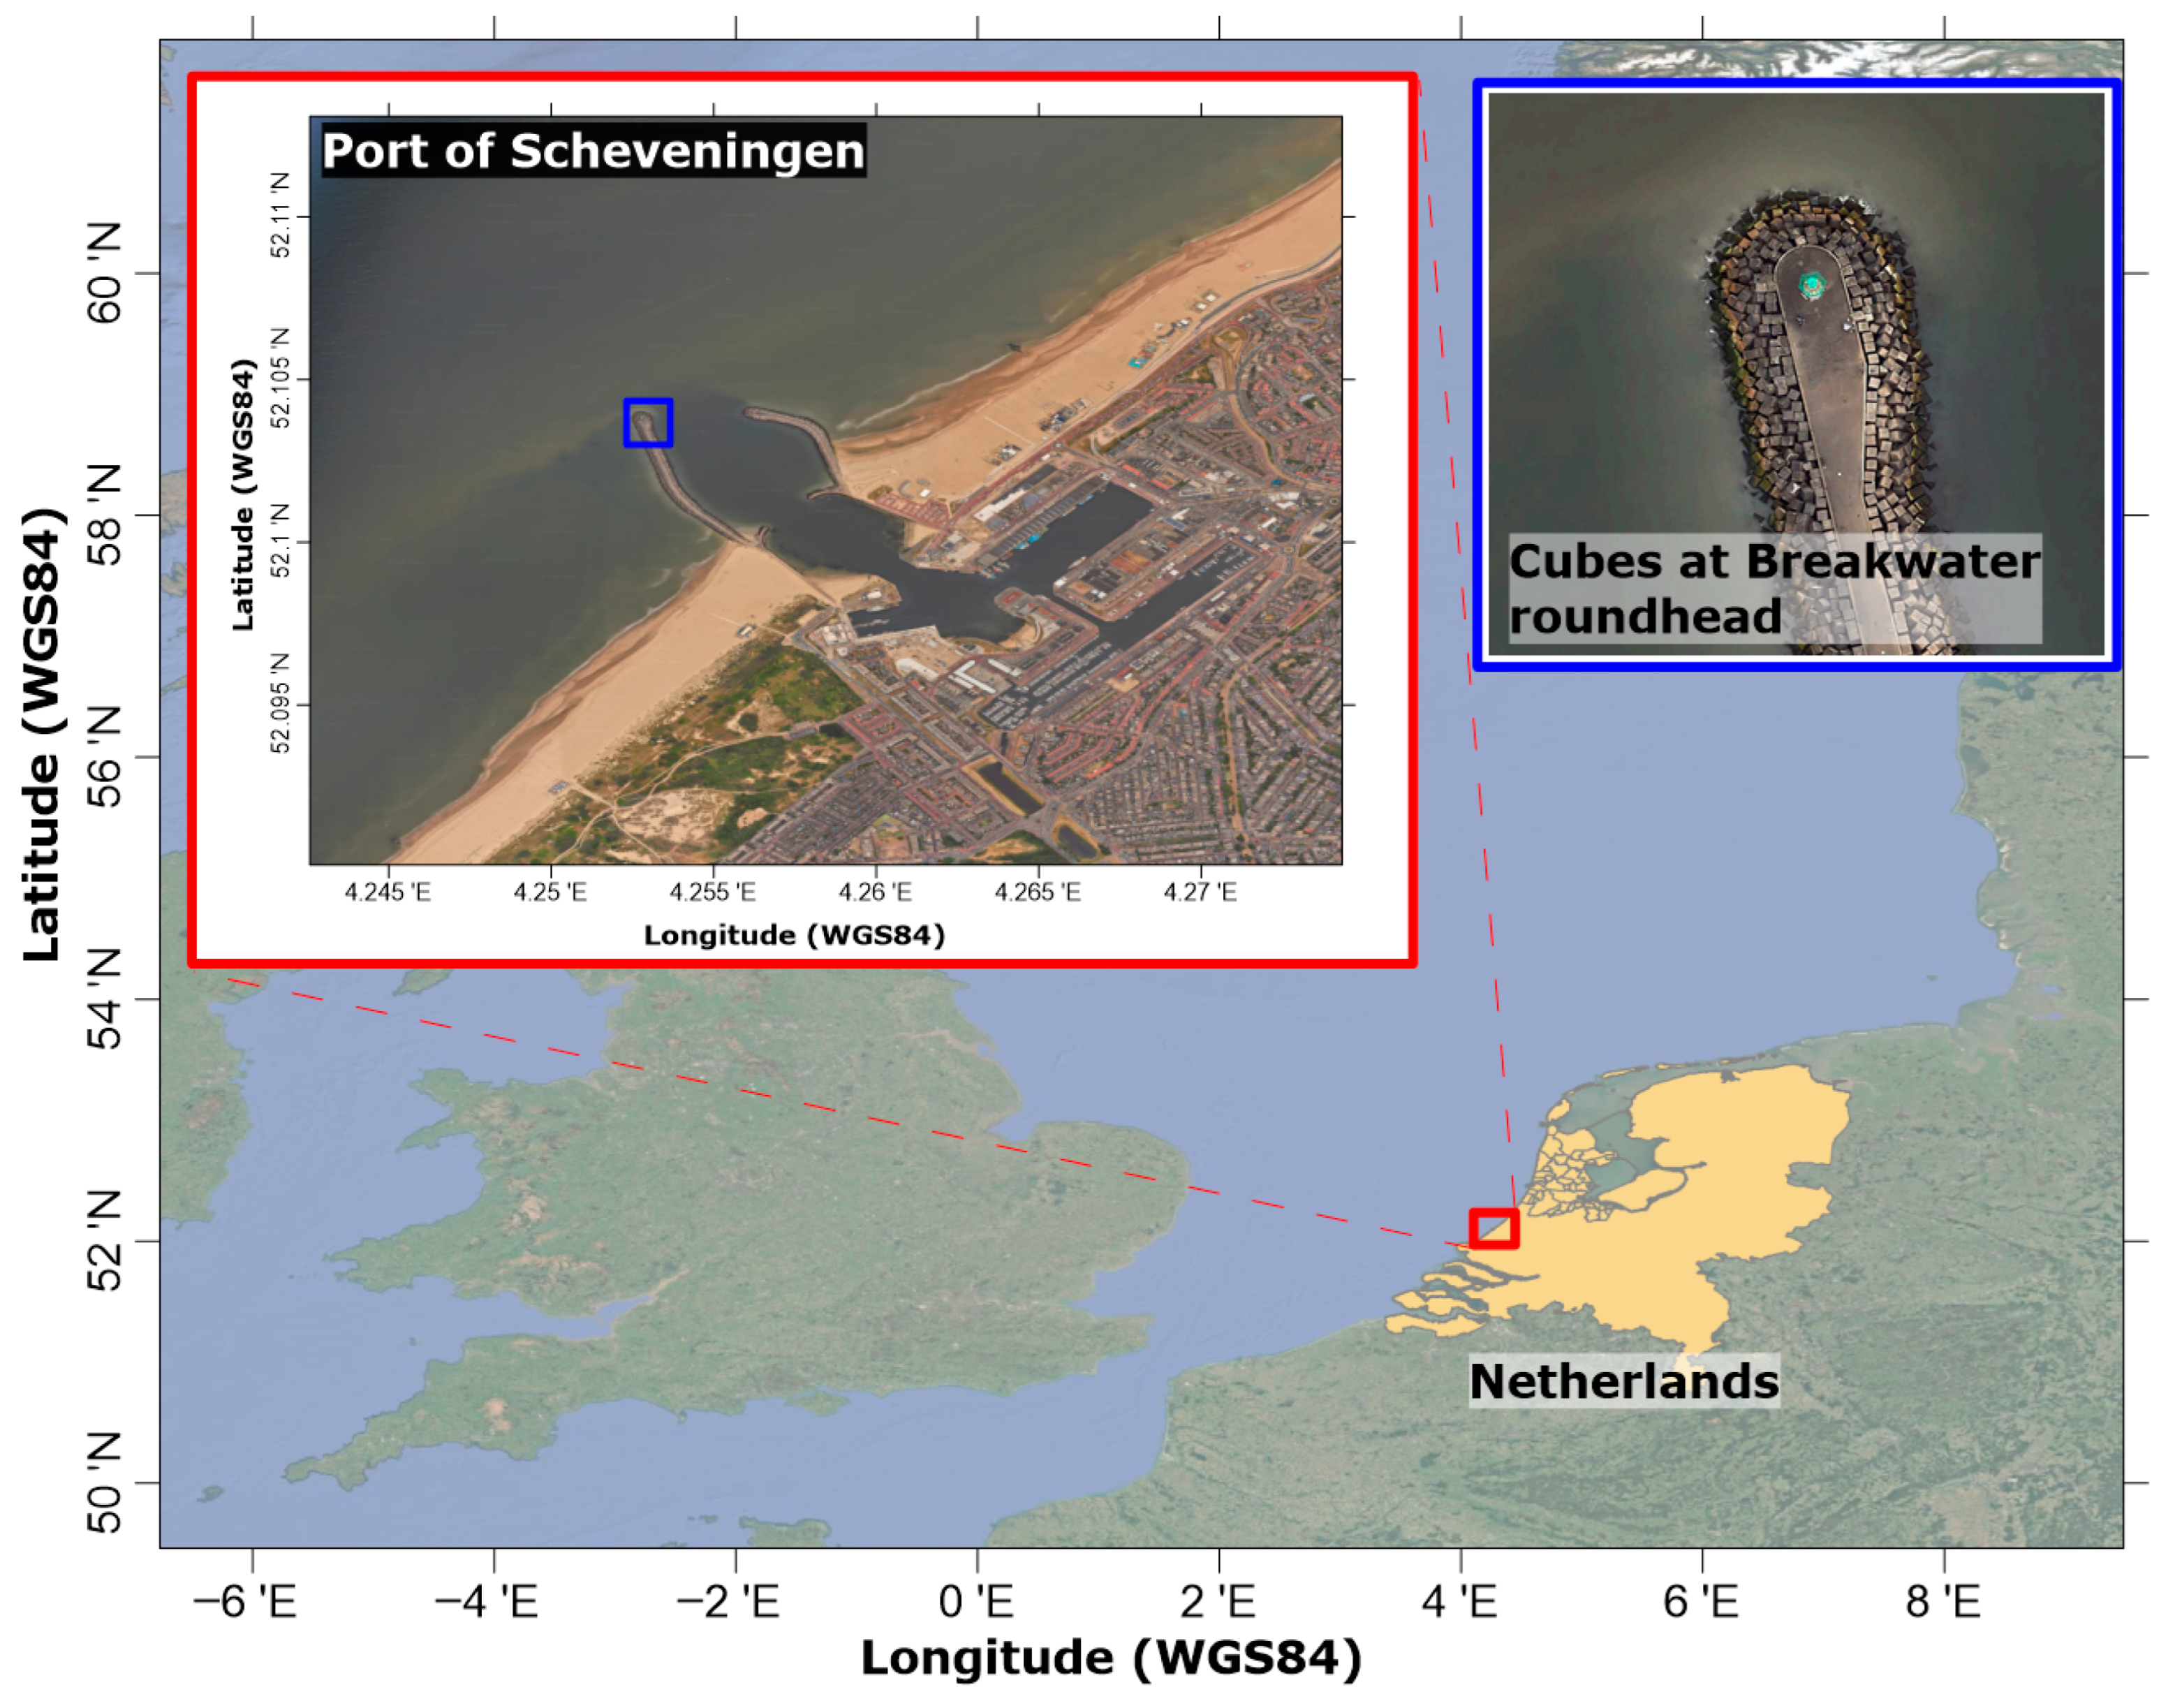This screenshot has height=1708, width=2182.
Task: Click the inset 'Longitude (WGS84)' axis title
Action: (794, 935)
